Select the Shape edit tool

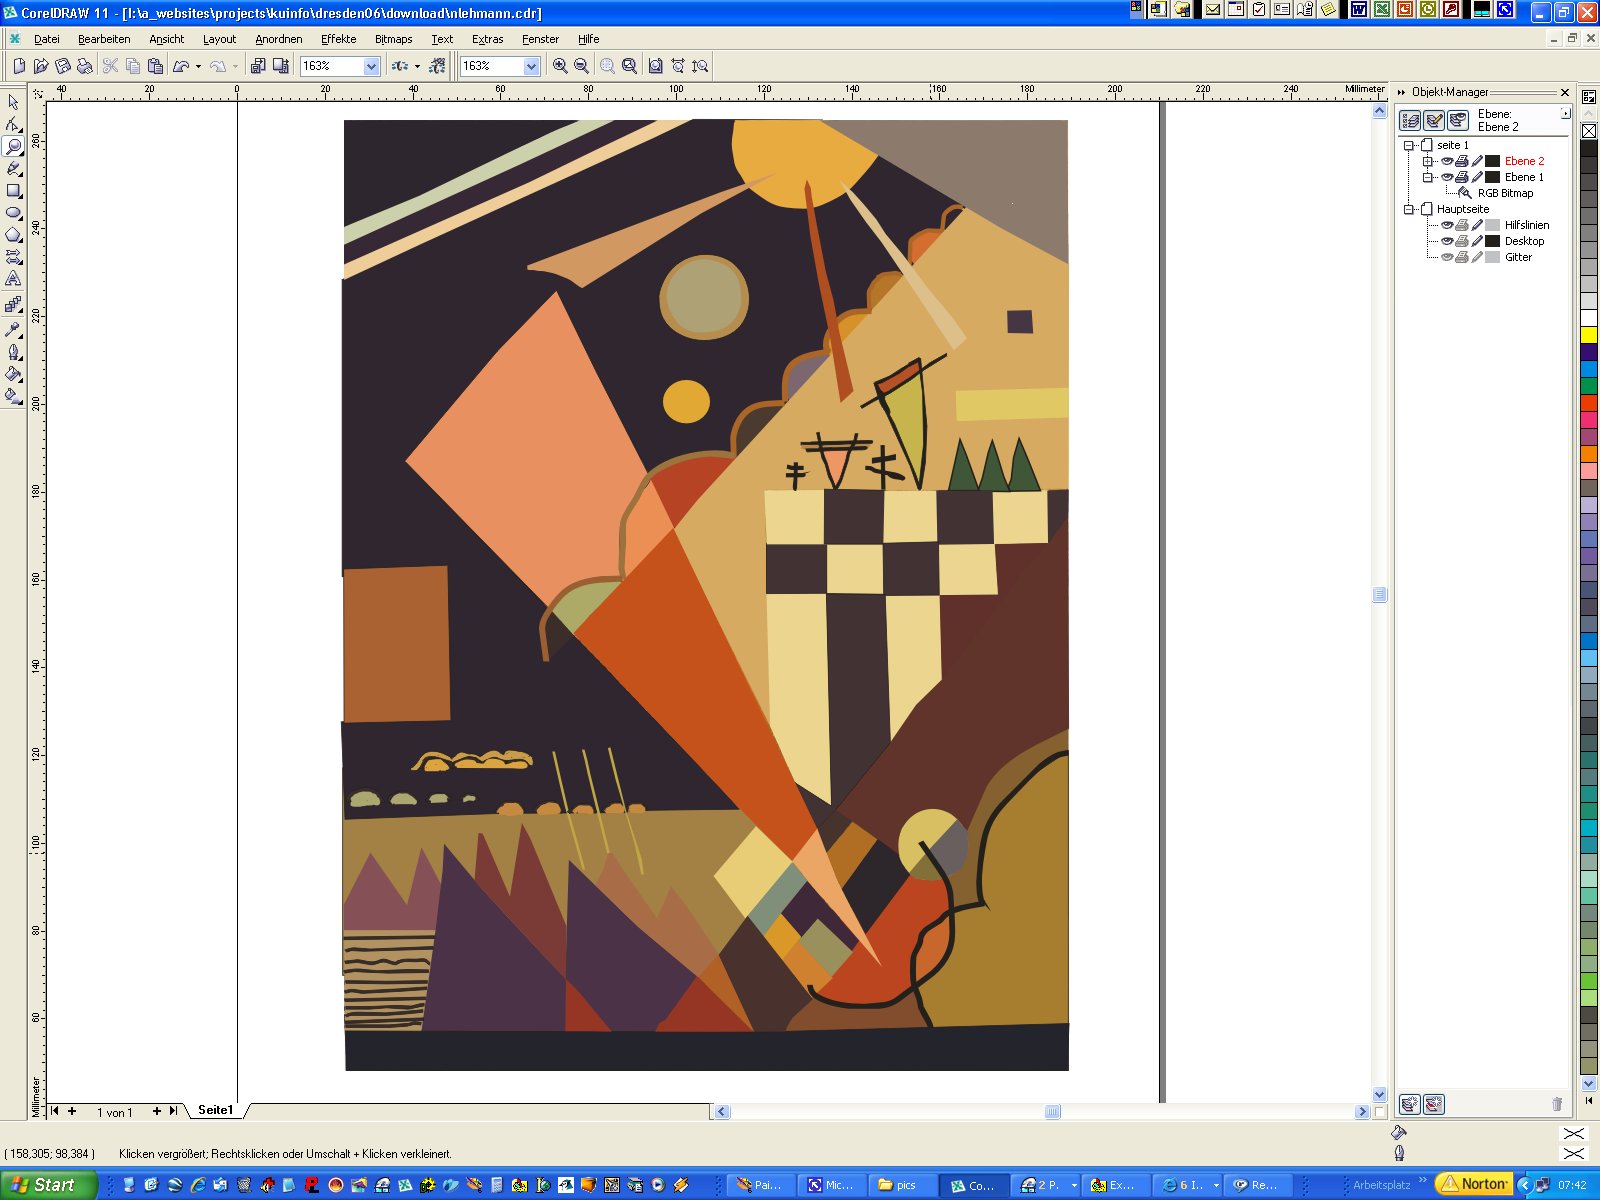click(13, 124)
